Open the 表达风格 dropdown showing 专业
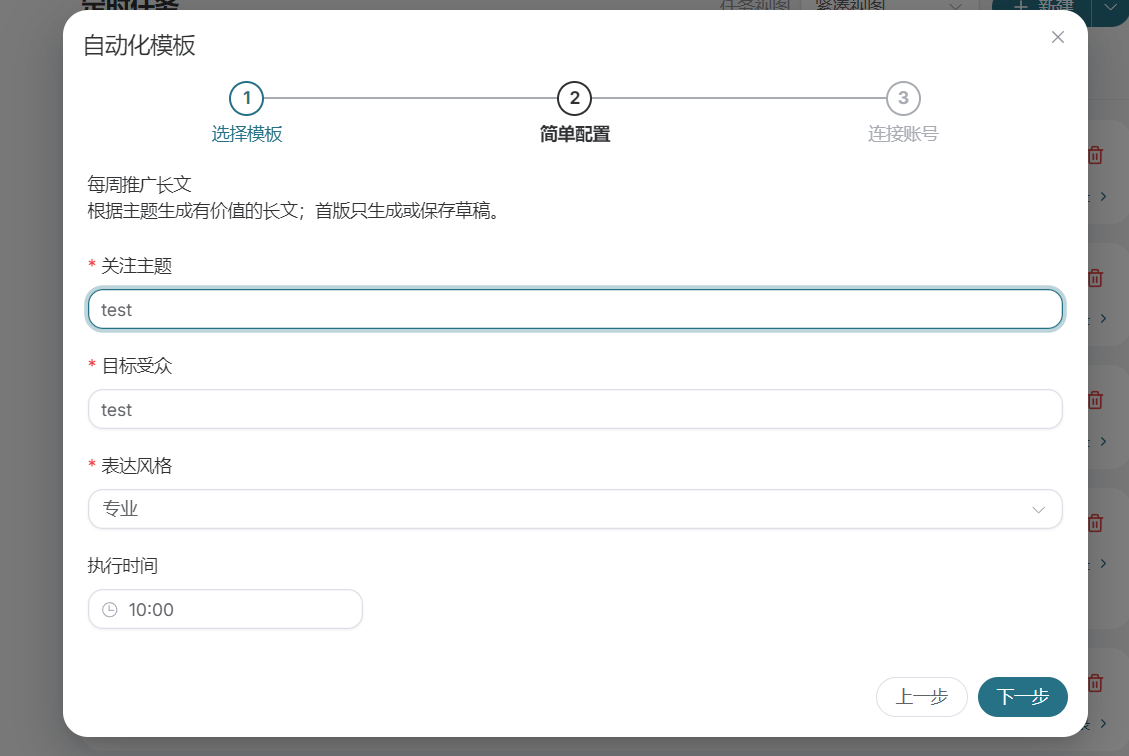Image resolution: width=1129 pixels, height=756 pixels. click(575, 509)
